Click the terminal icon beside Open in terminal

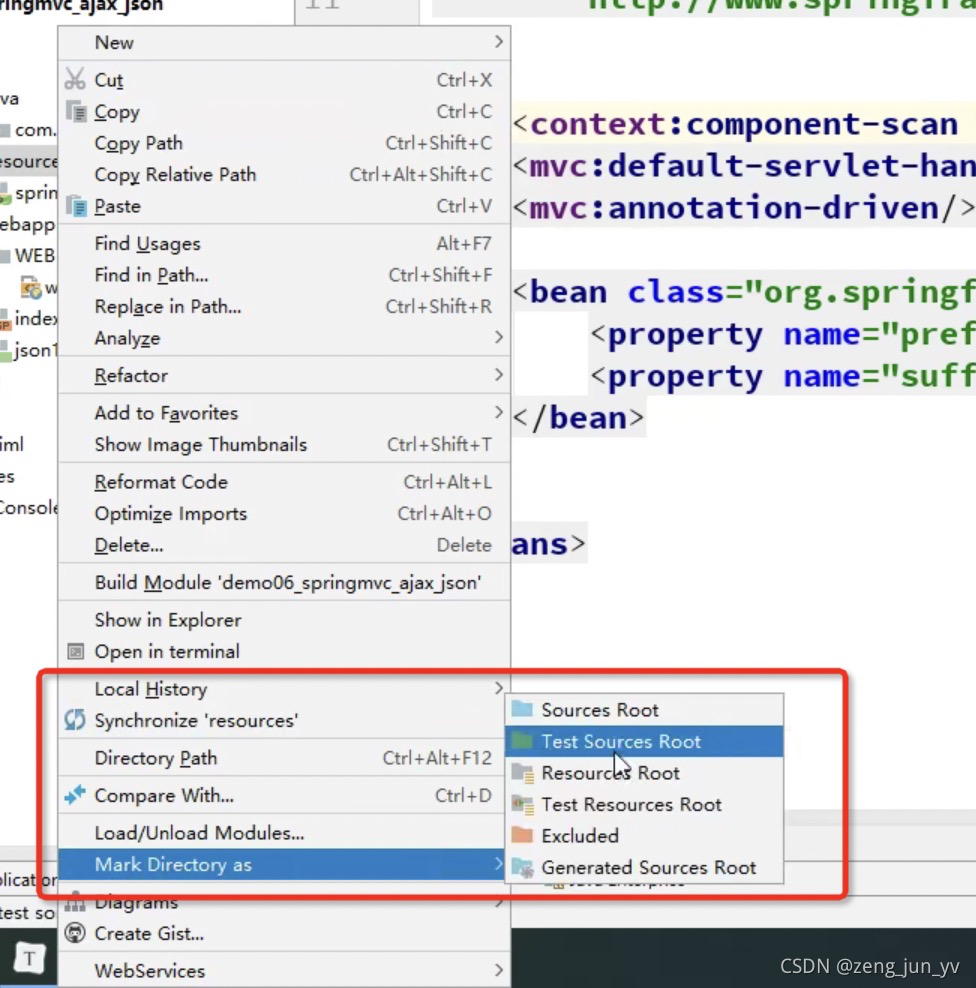76,651
